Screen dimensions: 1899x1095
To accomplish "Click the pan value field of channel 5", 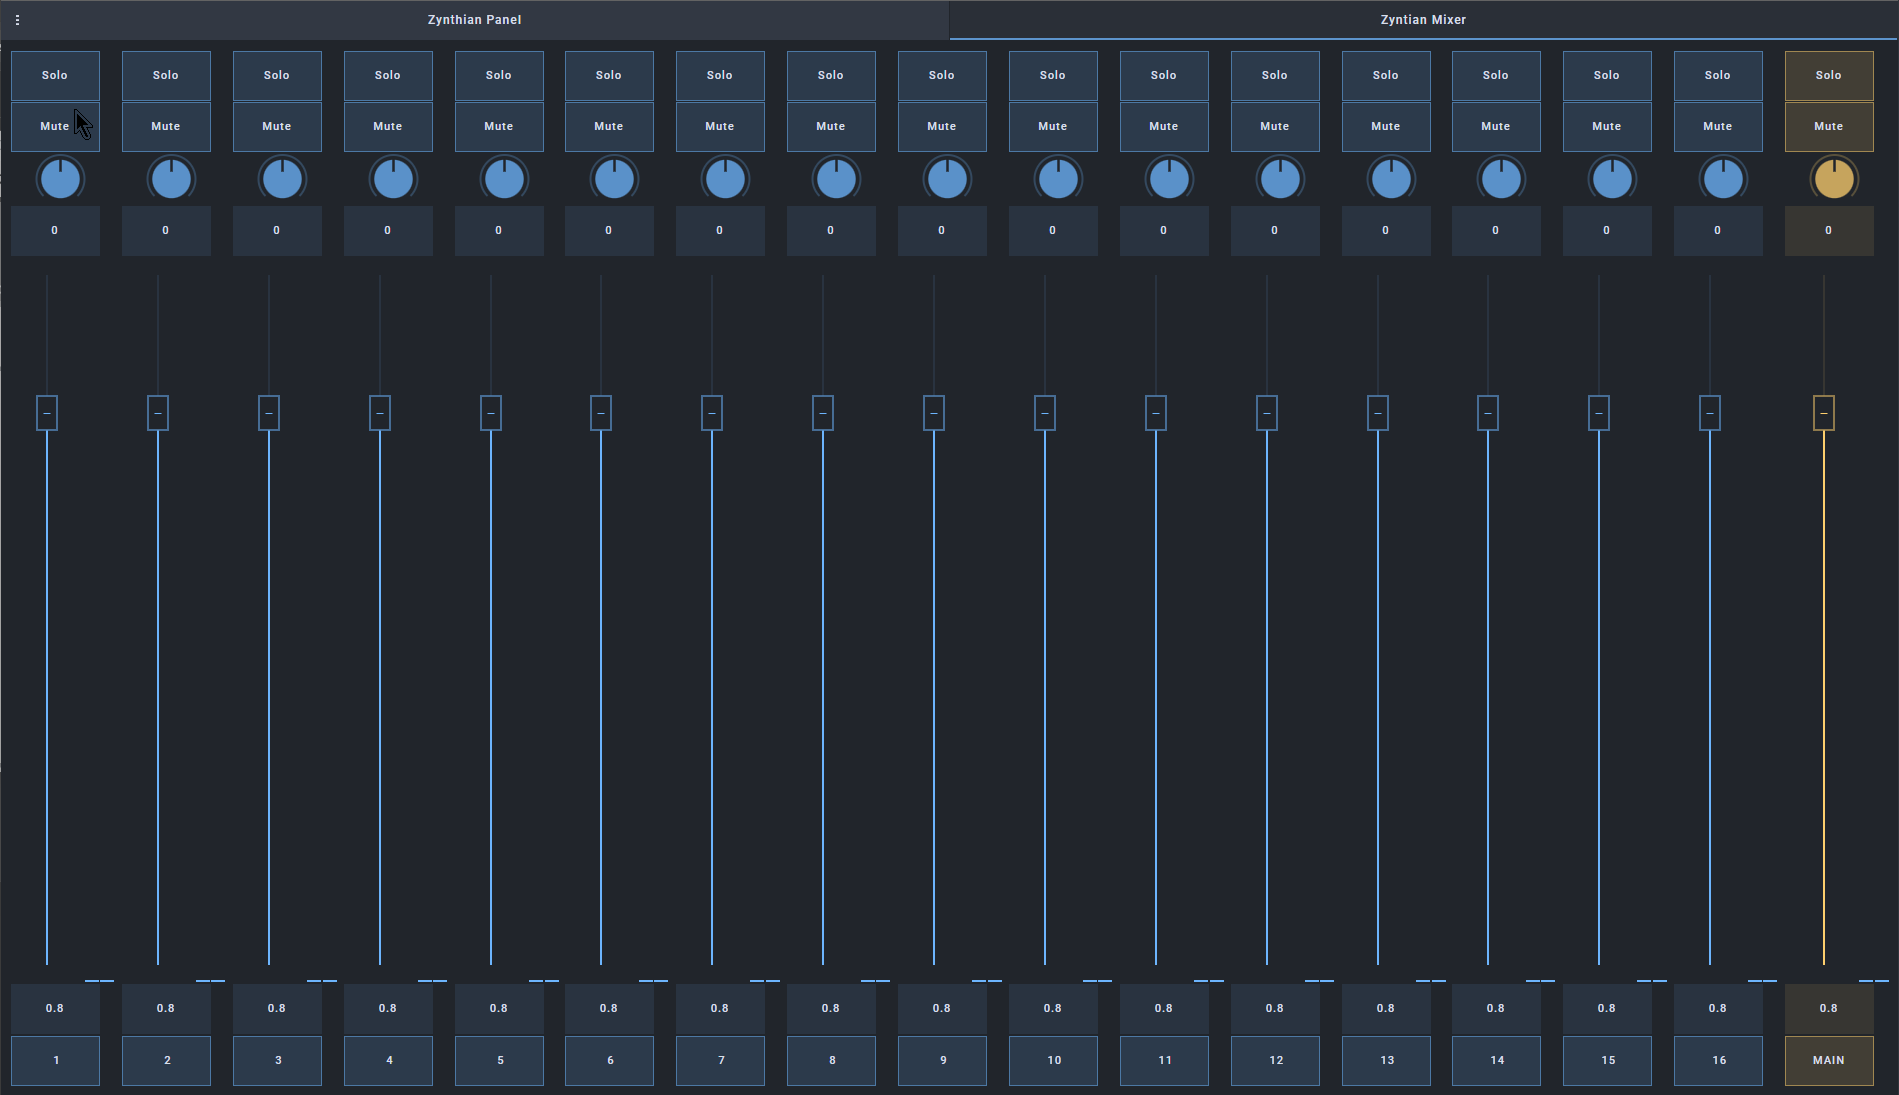I will coord(499,231).
